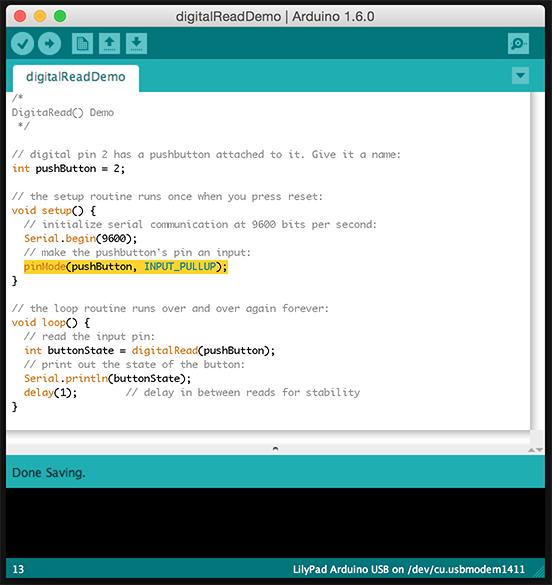552x585 pixels.
Task: Select the digitalReadDemo tab
Action: click(76, 77)
